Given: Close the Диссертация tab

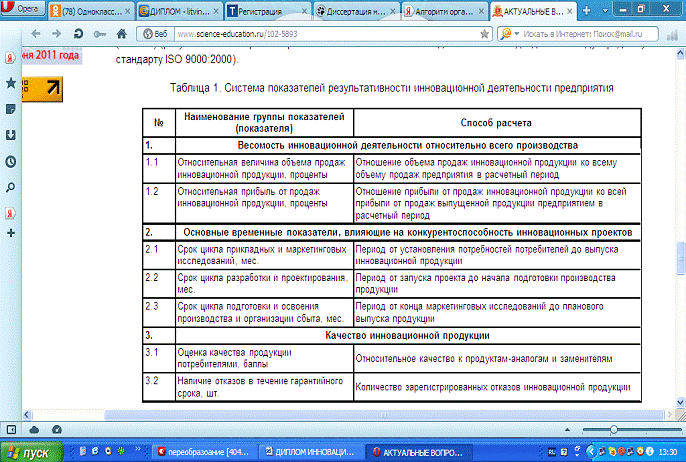Looking at the screenshot, I should 393,11.
